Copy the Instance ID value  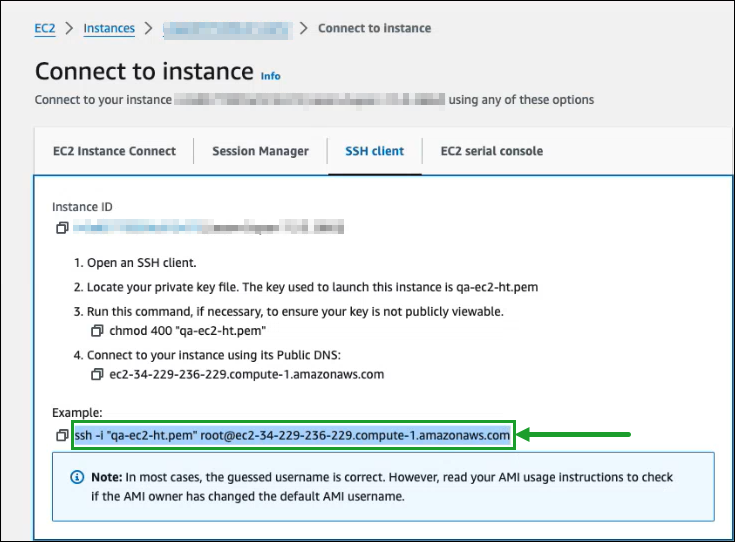point(62,228)
